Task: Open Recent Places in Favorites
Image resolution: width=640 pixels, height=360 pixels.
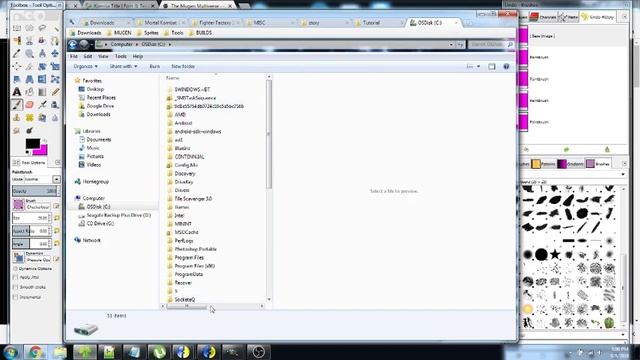Action: 97,98
